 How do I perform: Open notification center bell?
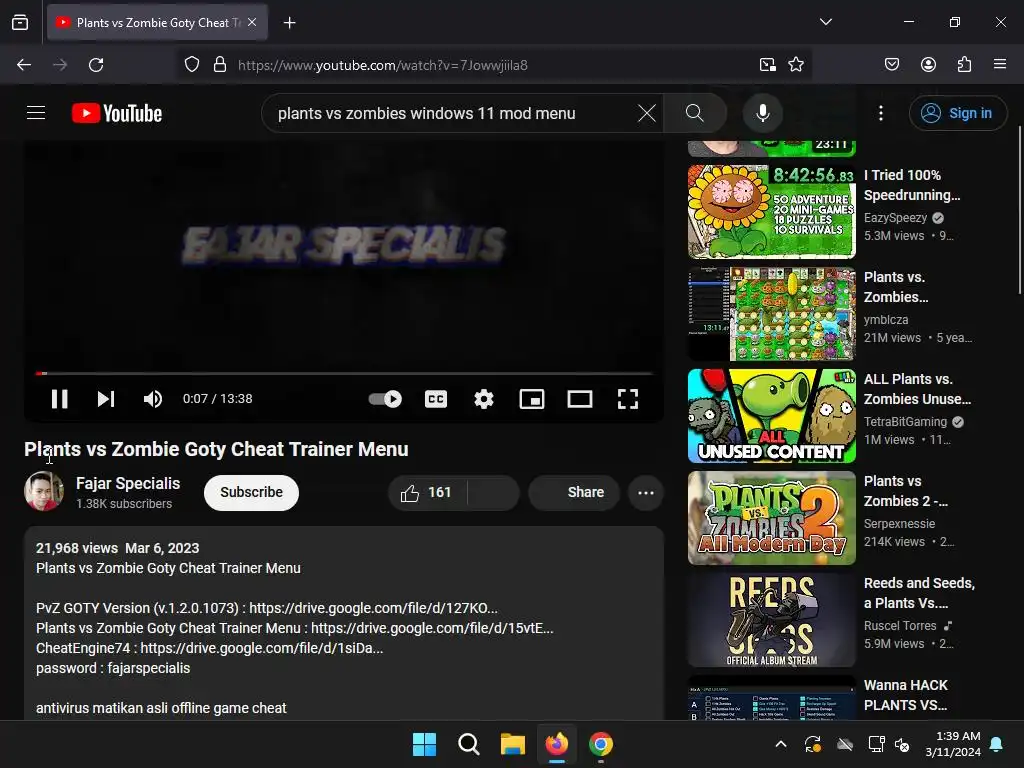pos(997,744)
